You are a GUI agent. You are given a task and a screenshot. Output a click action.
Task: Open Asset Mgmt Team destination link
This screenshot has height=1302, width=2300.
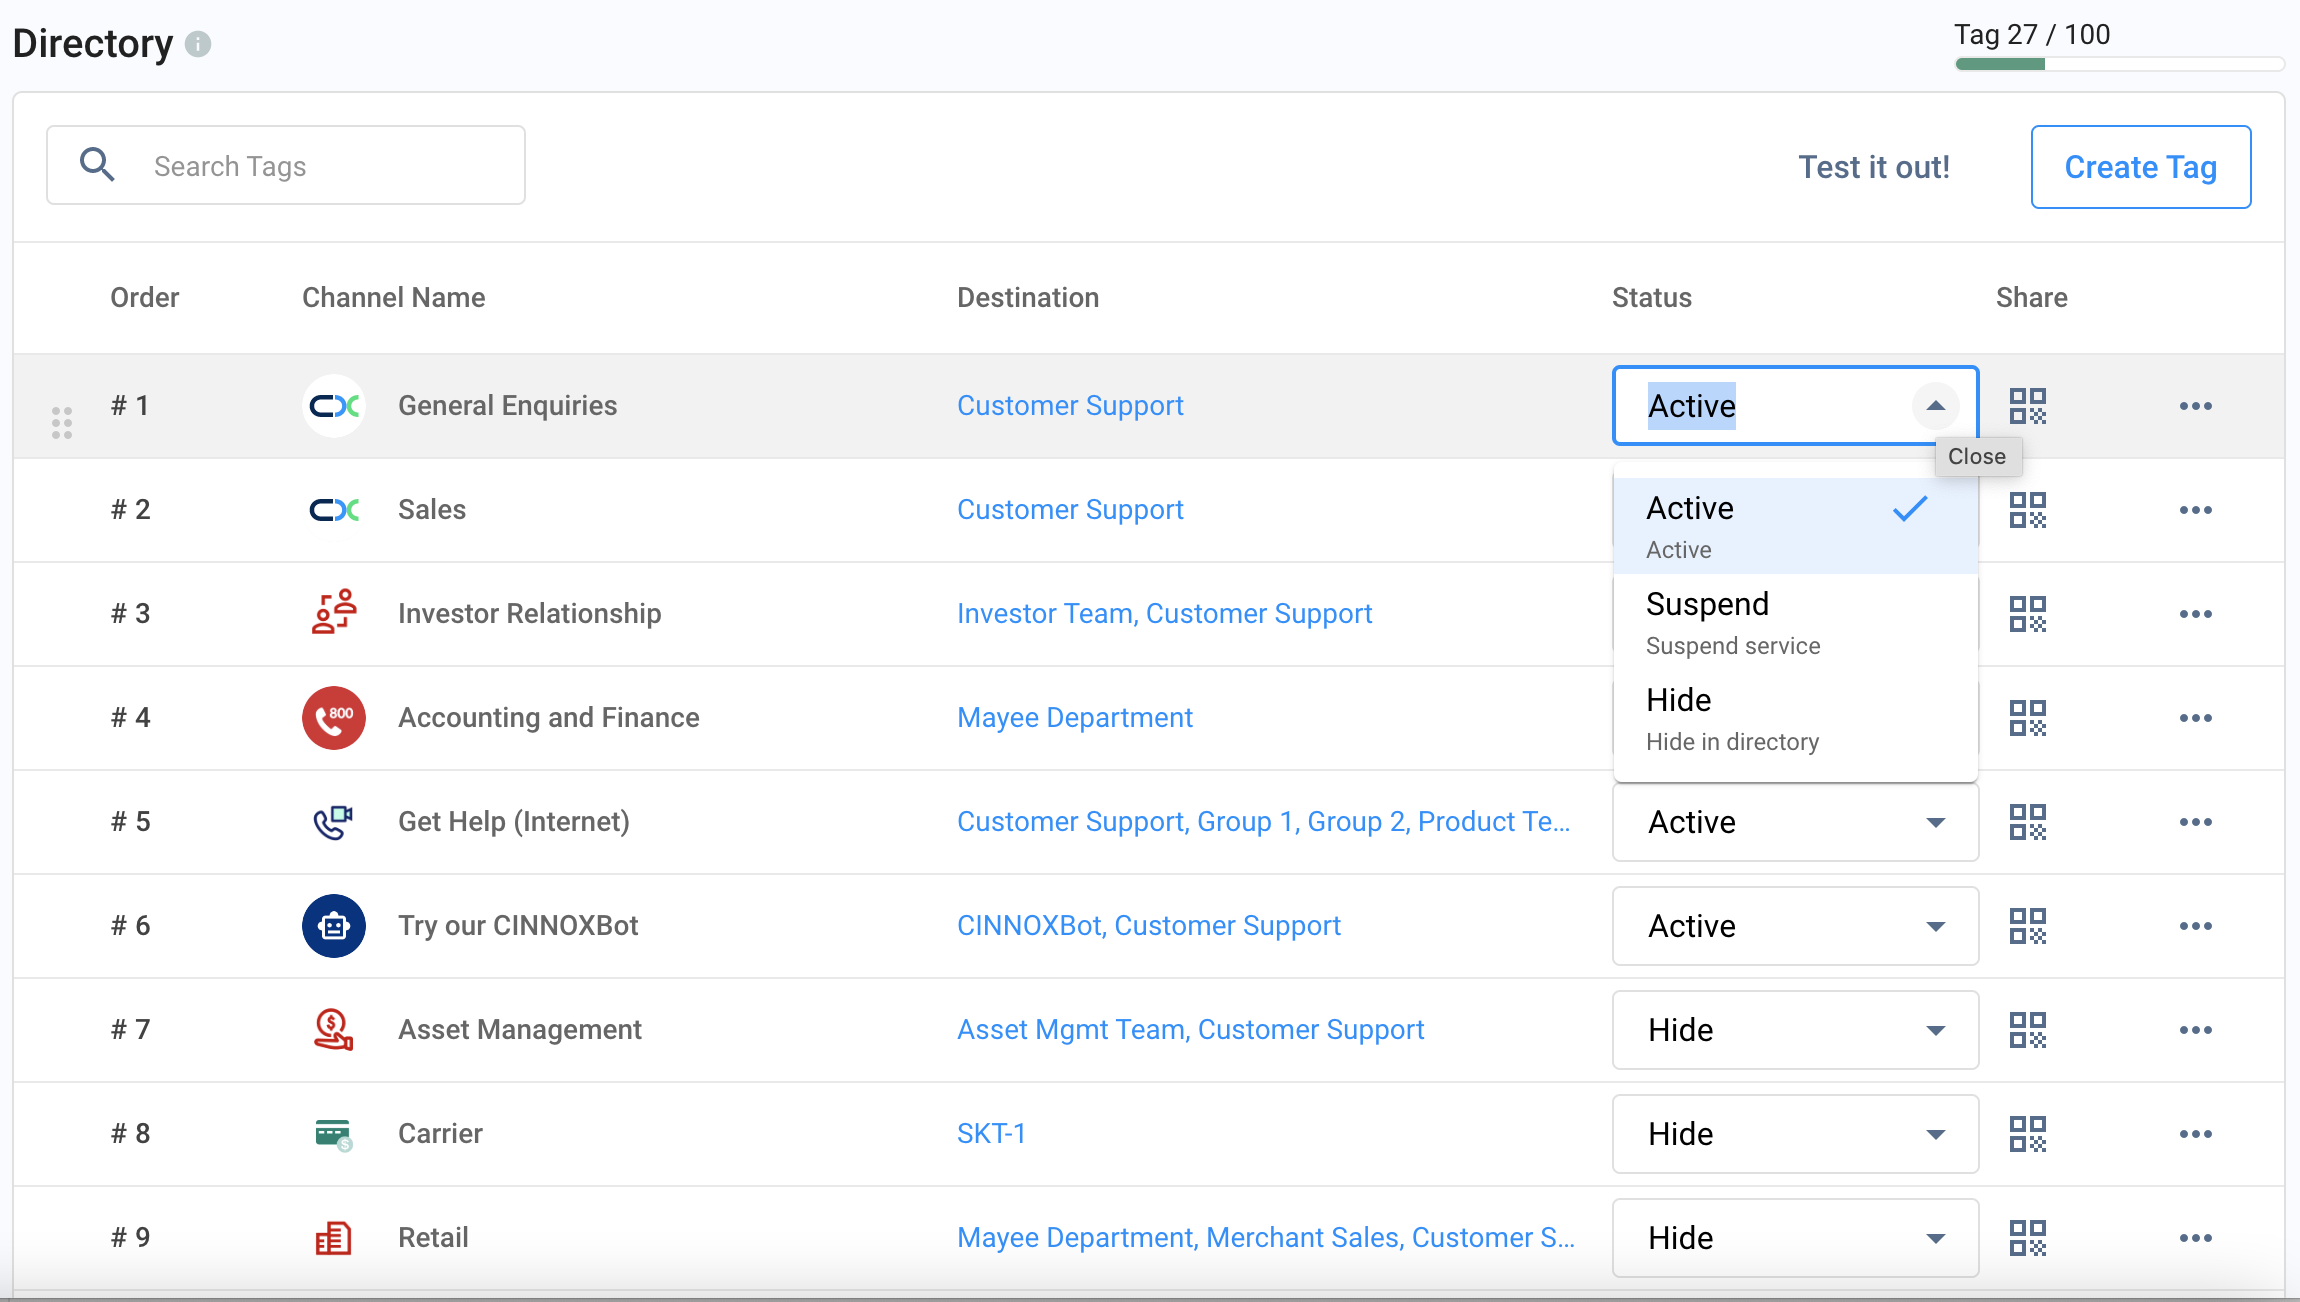pos(1190,1030)
